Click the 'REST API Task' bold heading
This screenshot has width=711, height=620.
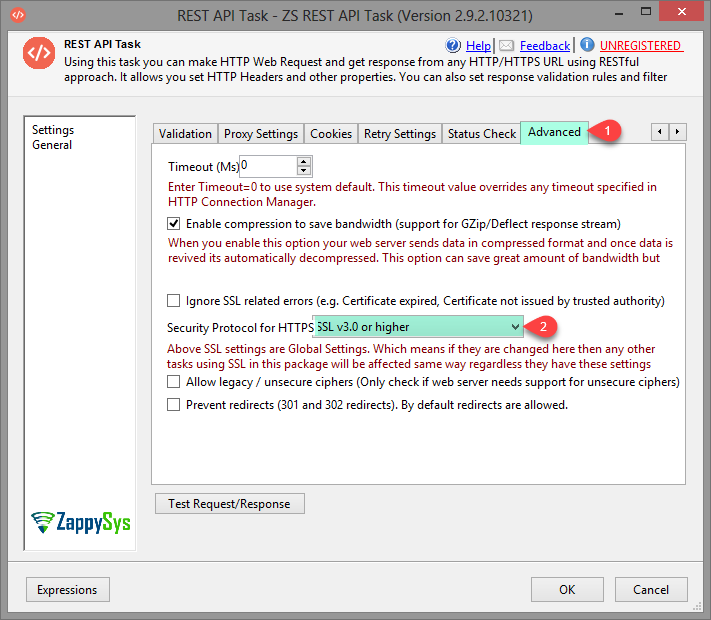point(102,44)
